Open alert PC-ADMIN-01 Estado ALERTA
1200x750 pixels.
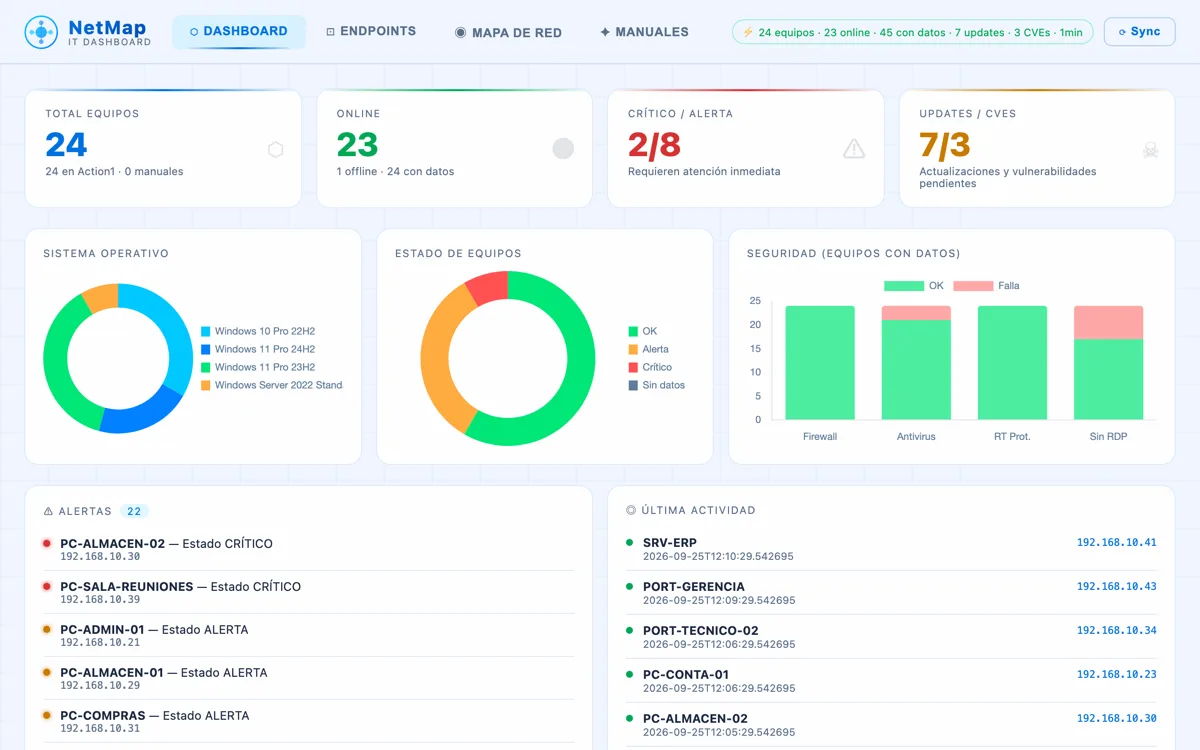point(308,635)
